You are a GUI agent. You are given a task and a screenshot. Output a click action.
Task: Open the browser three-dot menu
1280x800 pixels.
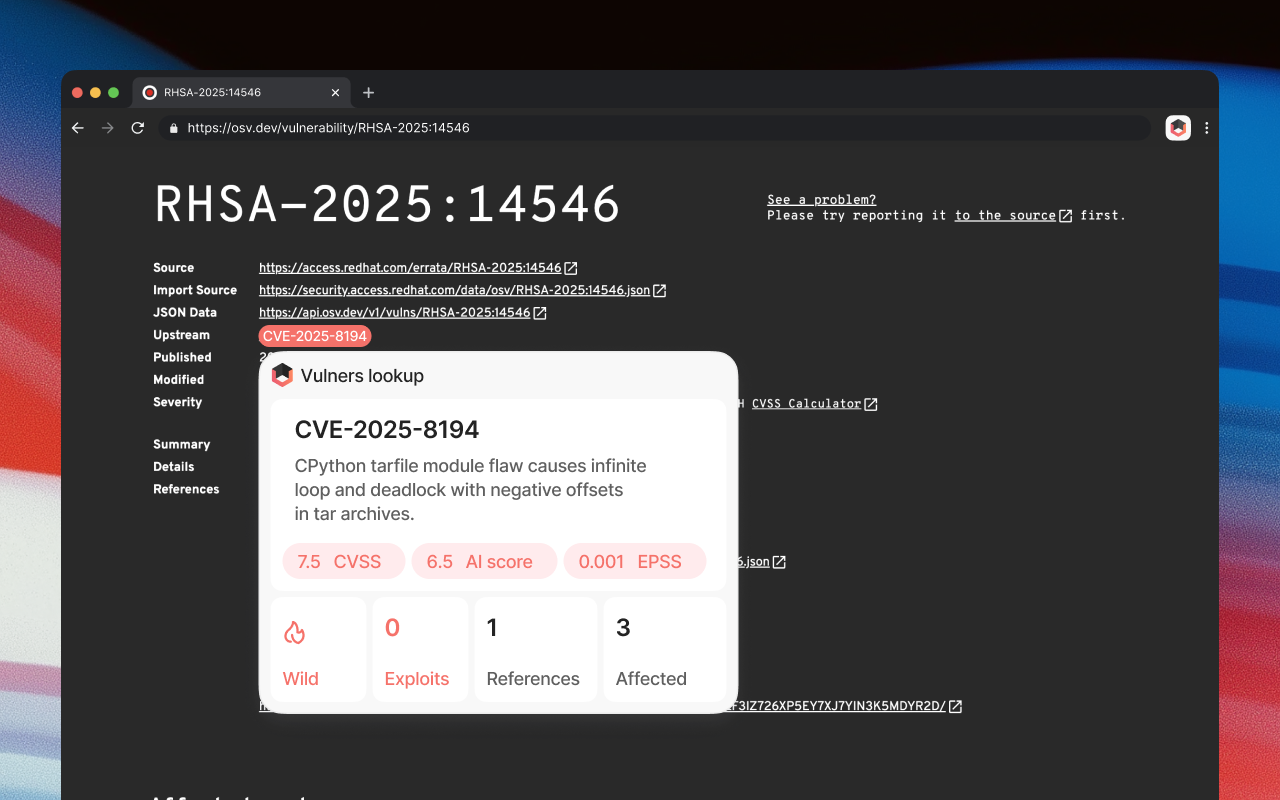(1207, 128)
